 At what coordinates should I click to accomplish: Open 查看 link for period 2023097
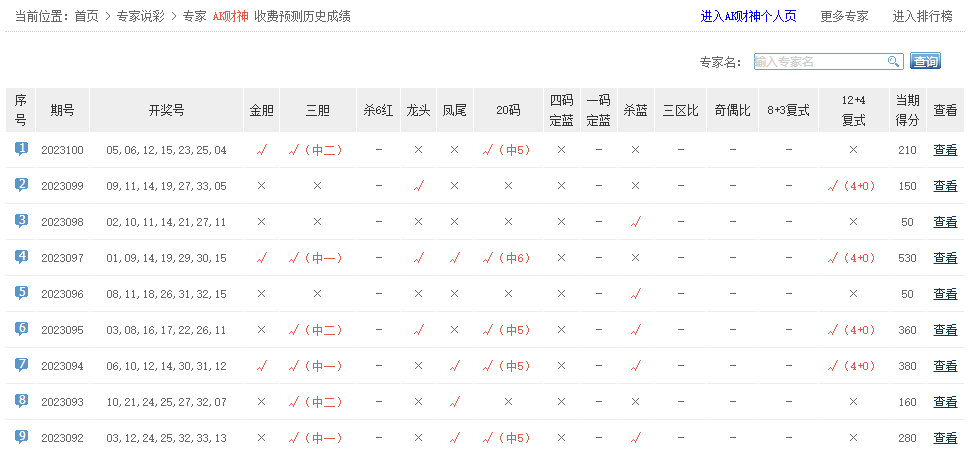tap(944, 258)
